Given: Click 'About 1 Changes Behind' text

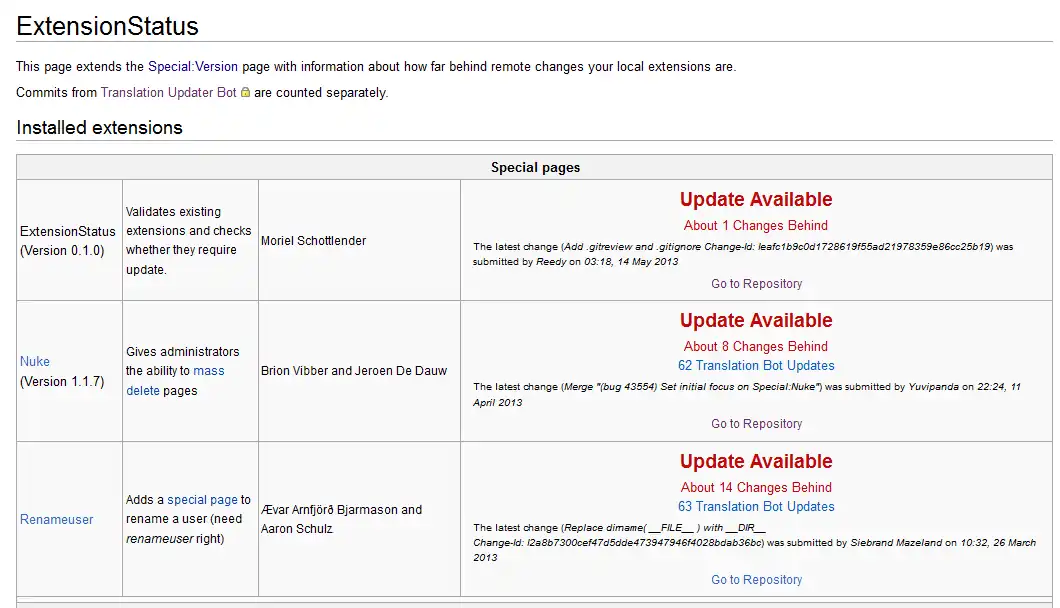Looking at the screenshot, I should pos(756,226).
